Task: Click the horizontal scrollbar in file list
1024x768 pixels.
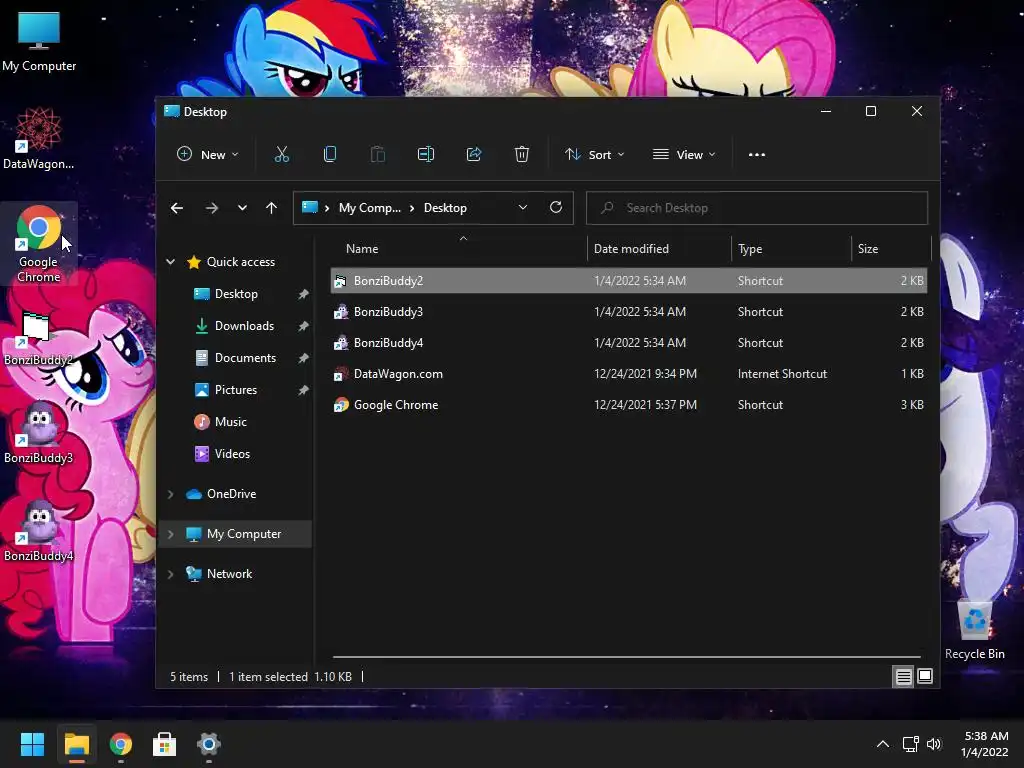Action: (626, 657)
